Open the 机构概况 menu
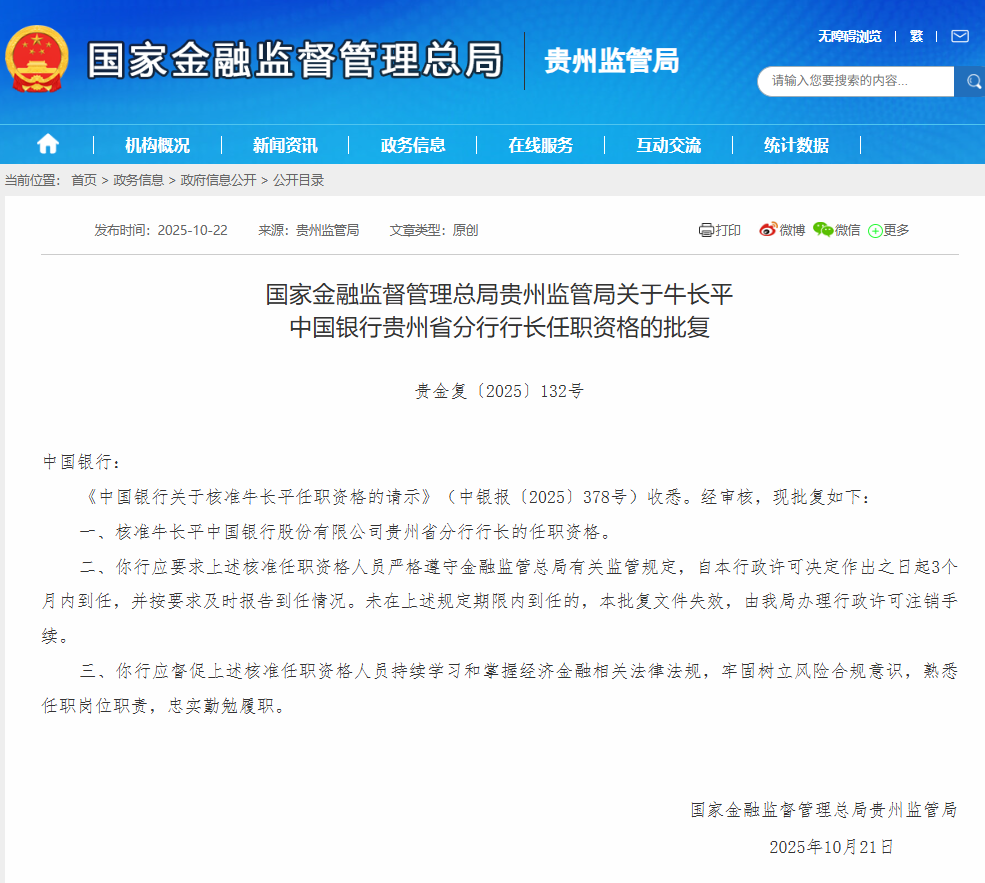Viewport: 985px width, 883px height. [x=157, y=145]
